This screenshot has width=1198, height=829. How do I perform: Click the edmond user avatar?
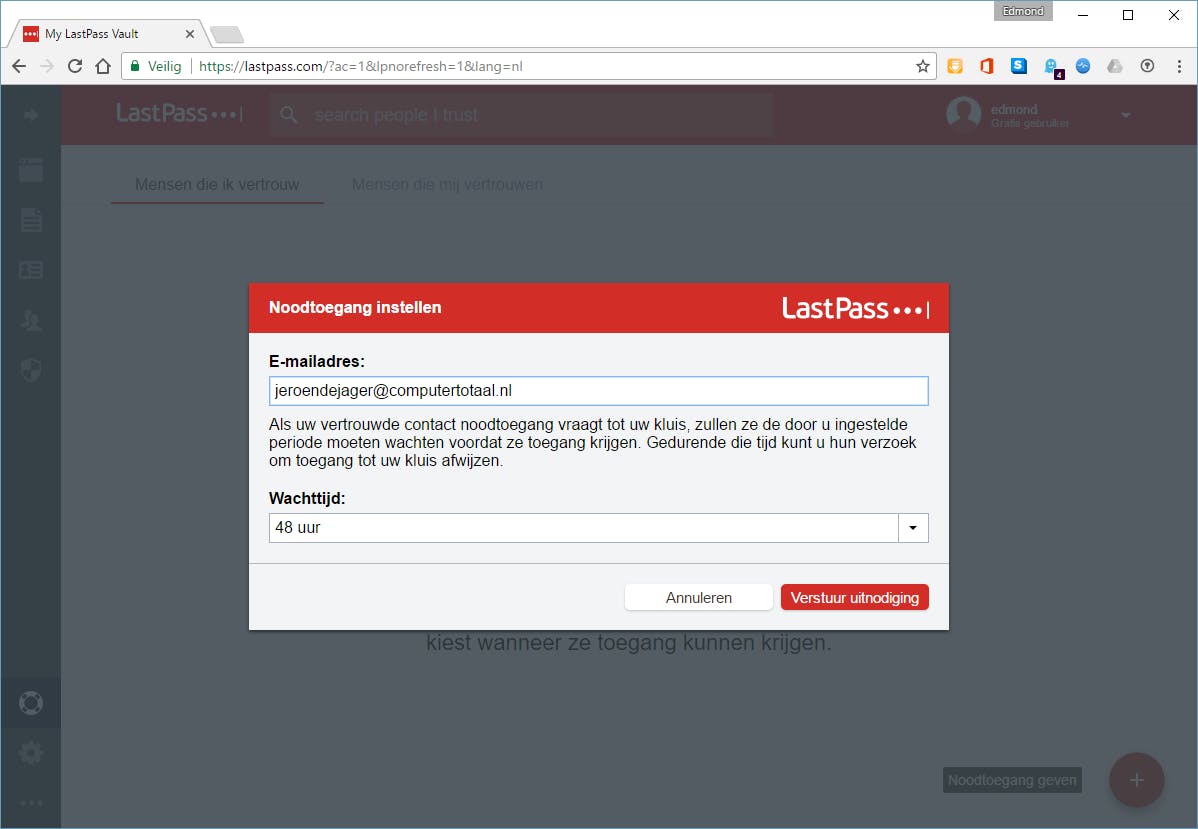pyautogui.click(x=963, y=114)
